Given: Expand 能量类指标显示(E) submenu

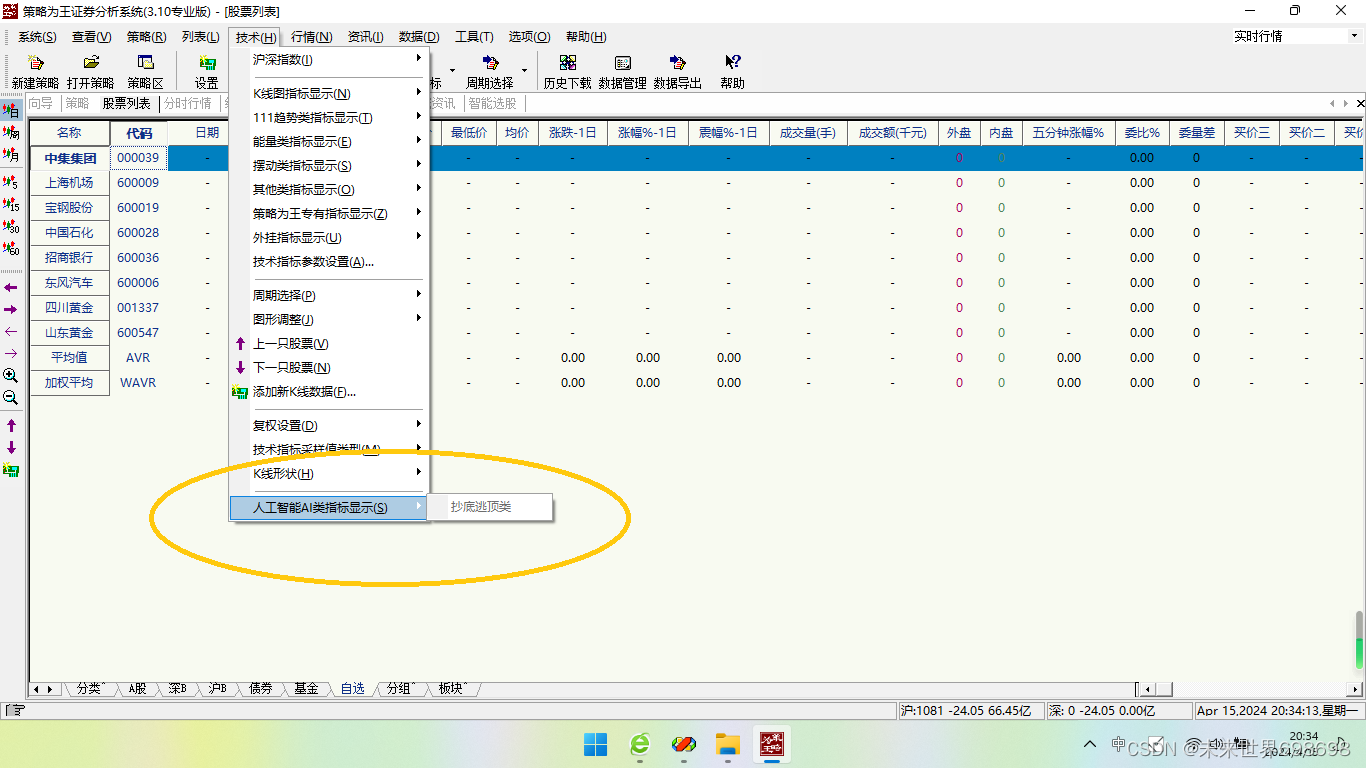Looking at the screenshot, I should [330, 142].
